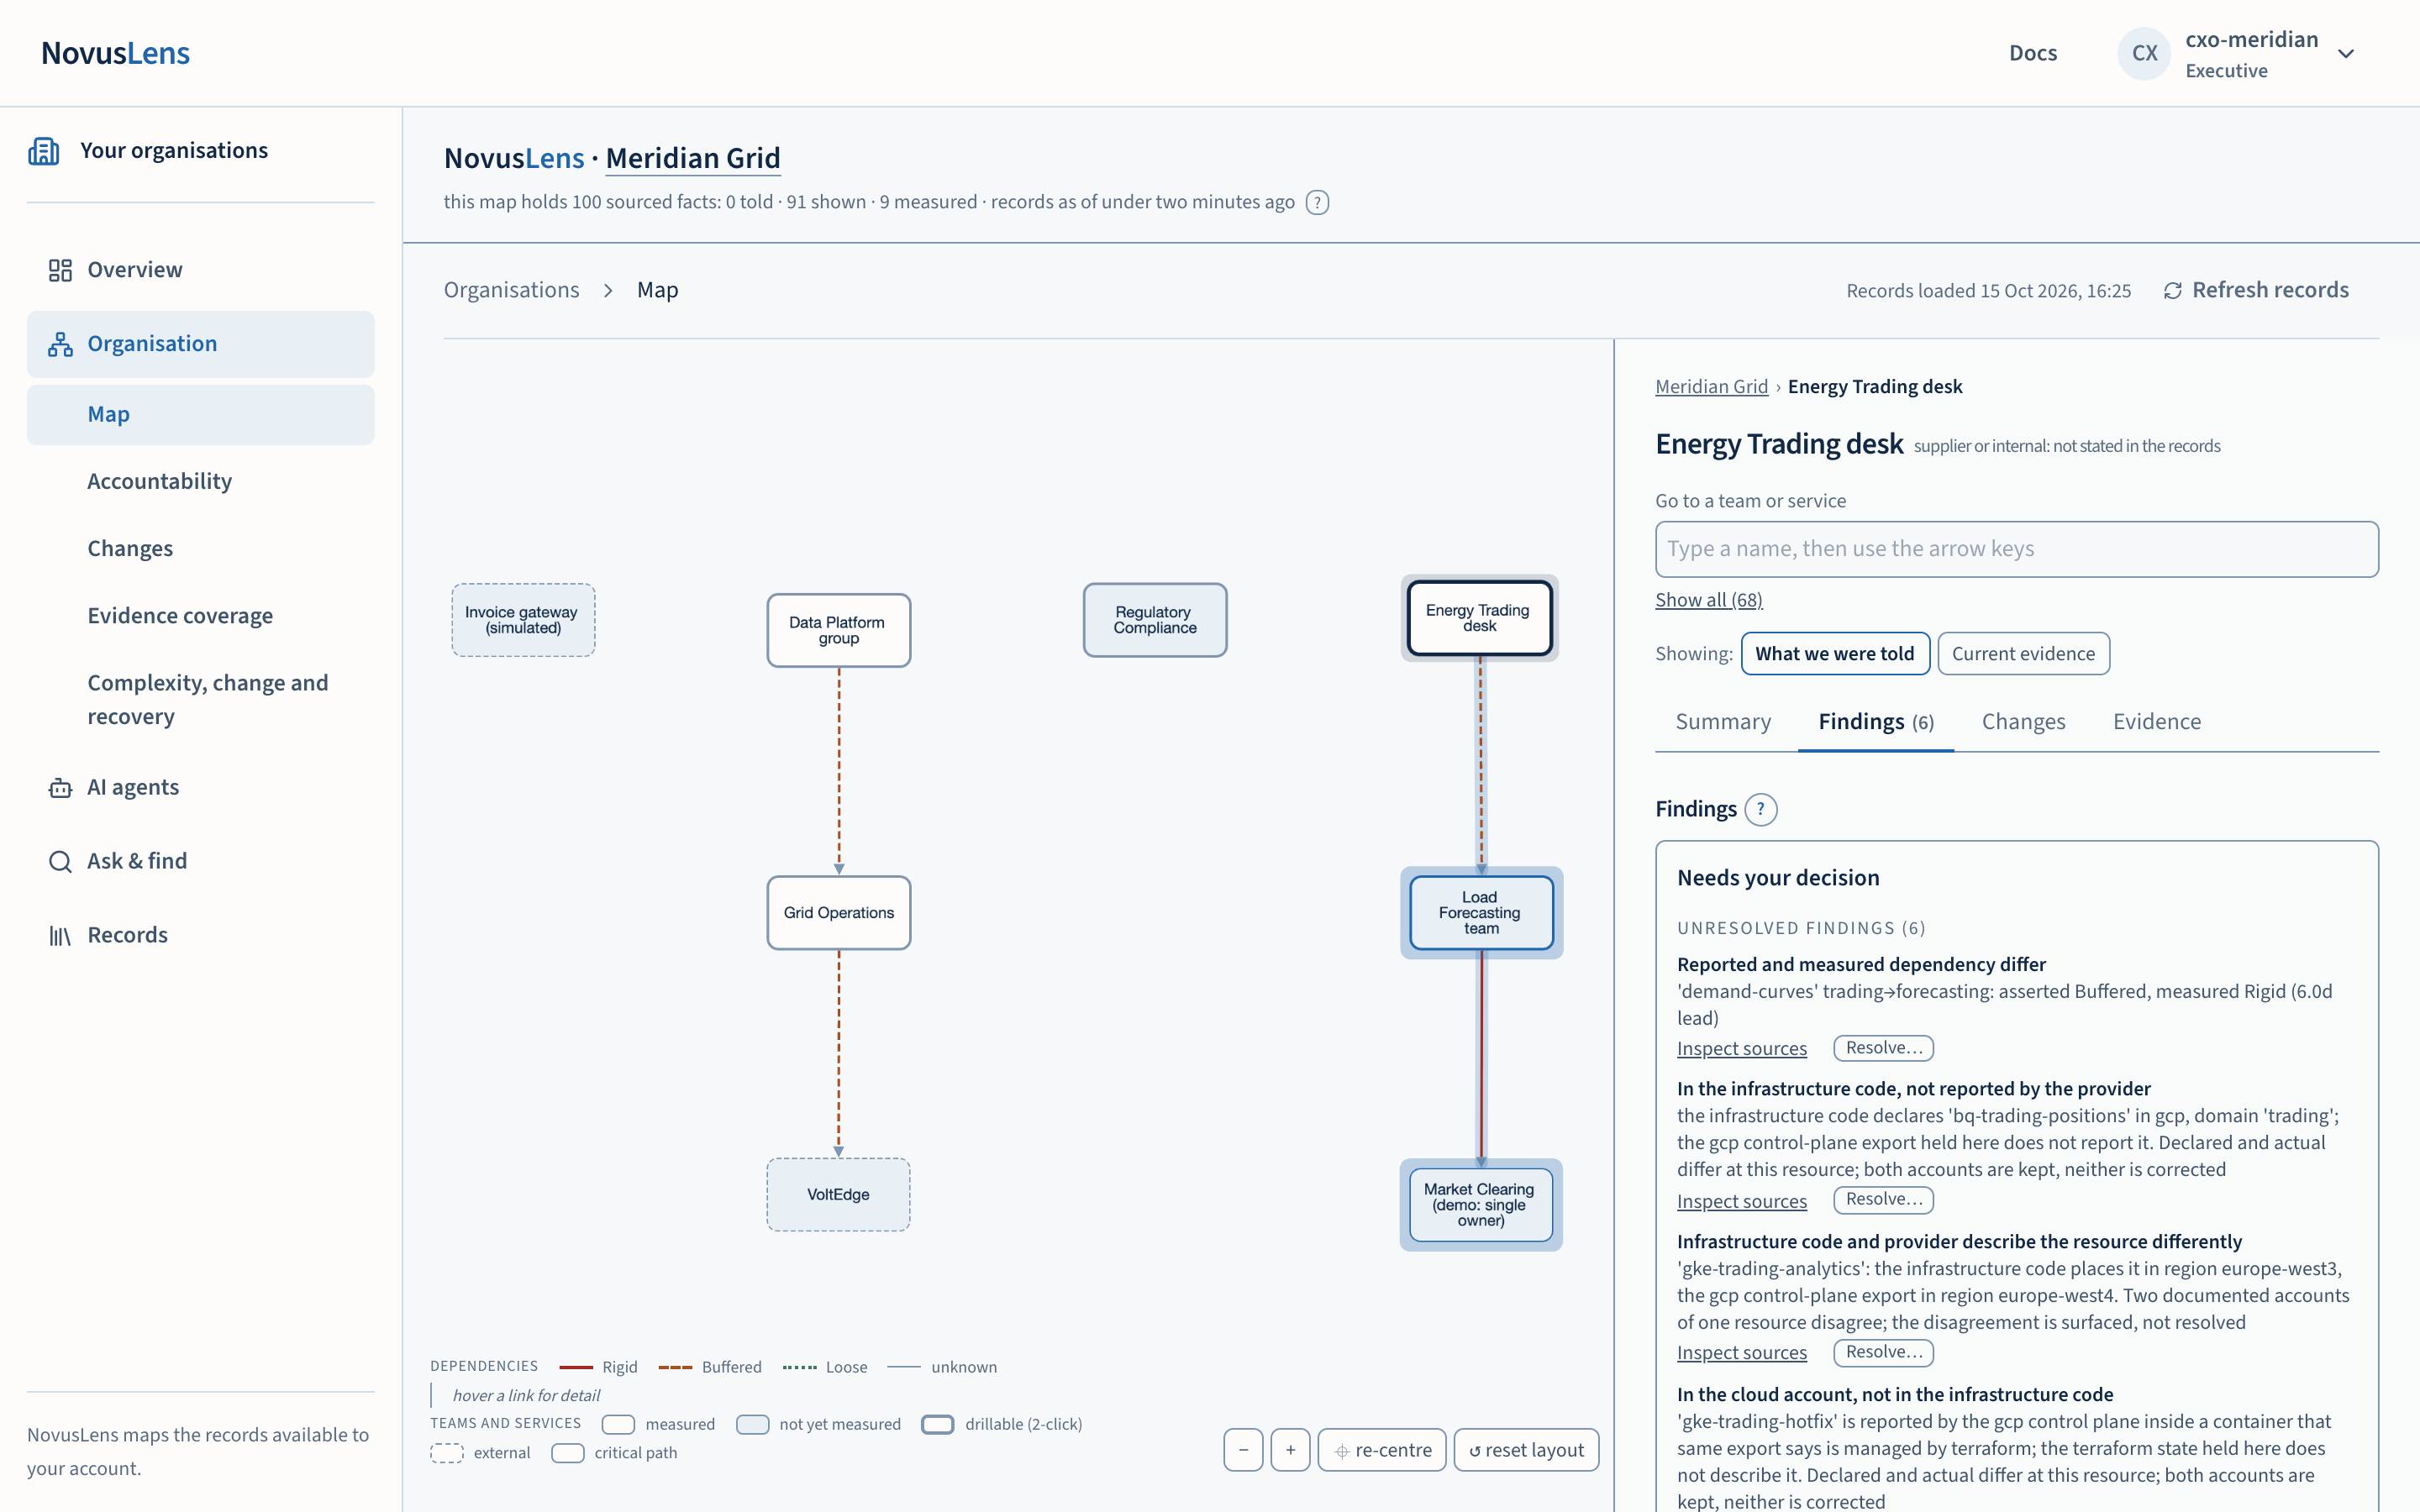Click the refresh icon near Refresh records

[2172, 291]
